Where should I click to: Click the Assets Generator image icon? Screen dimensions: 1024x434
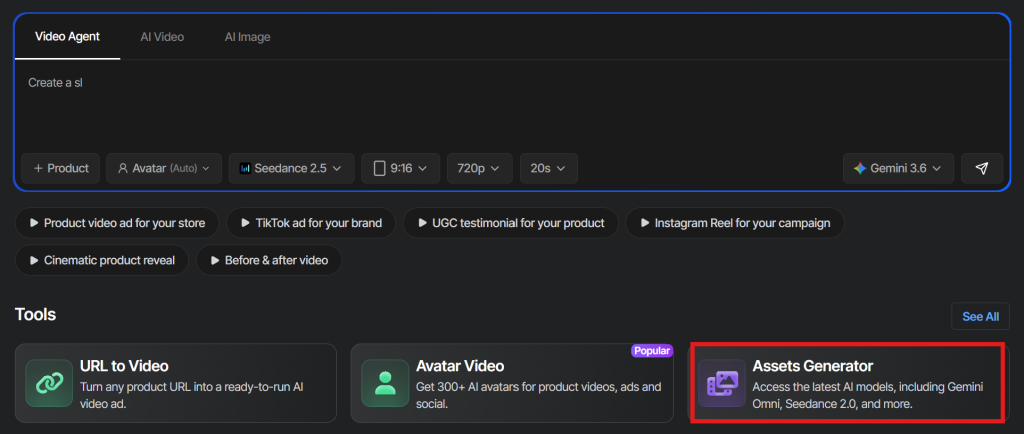pos(722,383)
